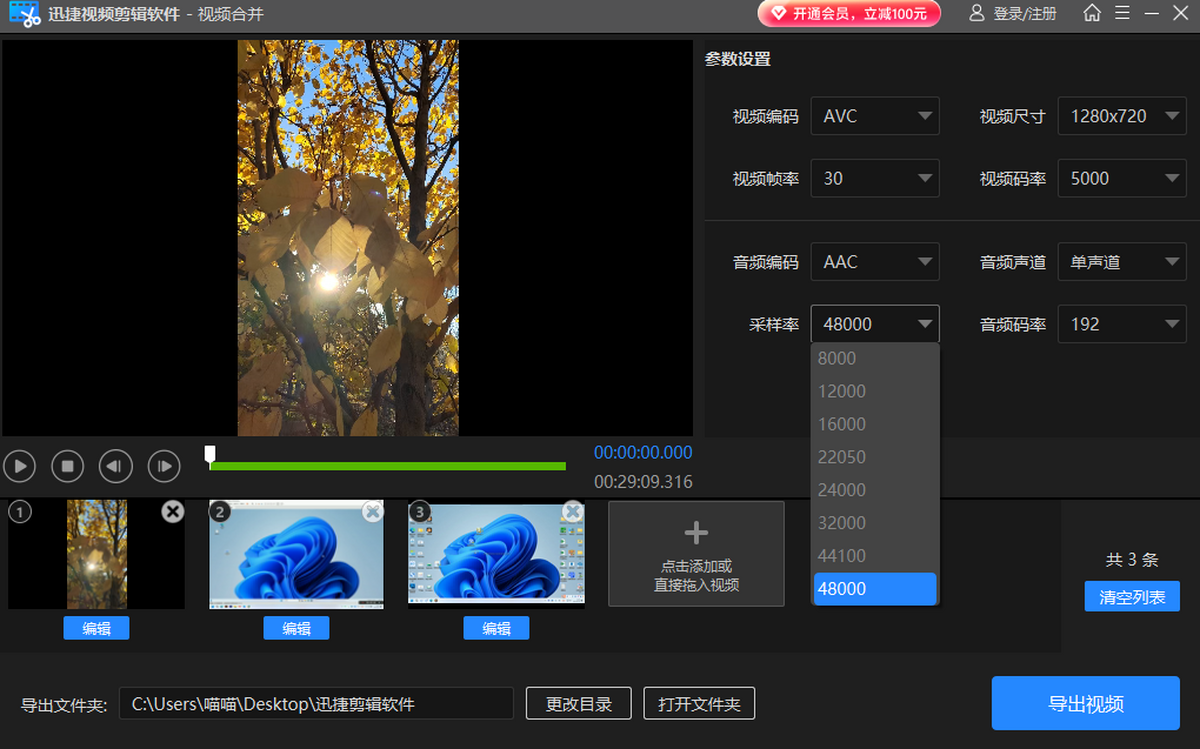Remove the second video clip
This screenshot has height=749, width=1200.
click(x=373, y=512)
